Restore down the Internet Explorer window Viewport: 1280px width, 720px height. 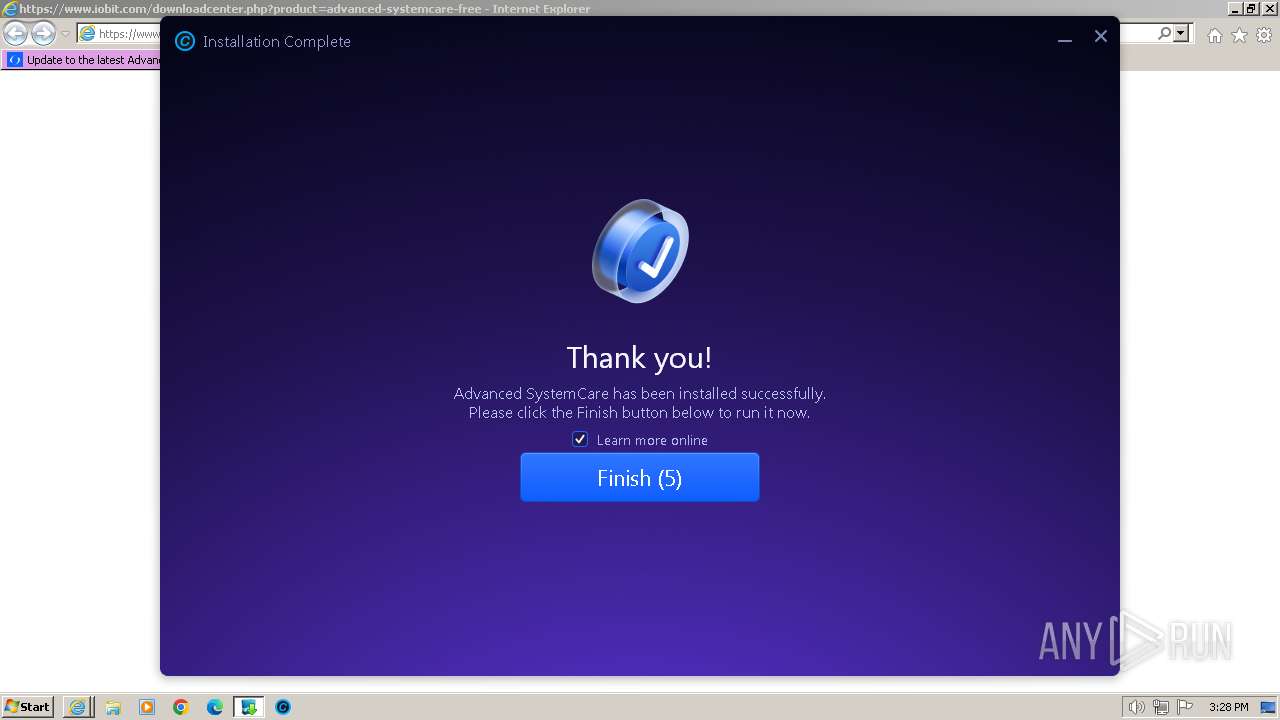coord(1251,8)
